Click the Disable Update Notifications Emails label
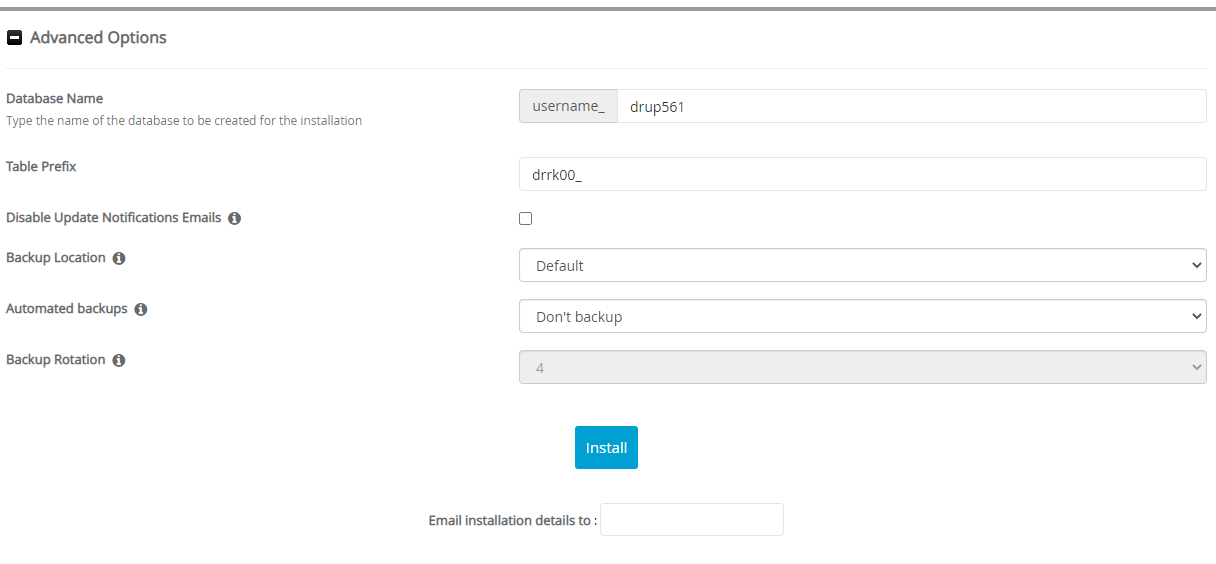This screenshot has height=564, width=1216. click(x=113, y=218)
